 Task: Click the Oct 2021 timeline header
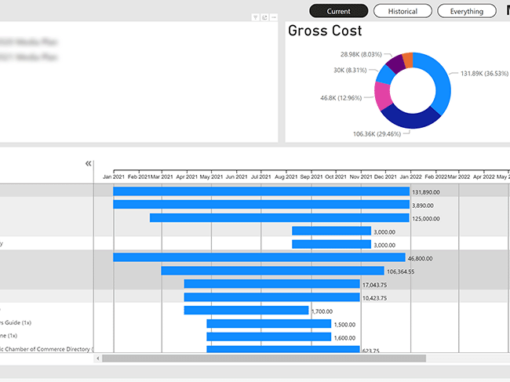click(336, 177)
